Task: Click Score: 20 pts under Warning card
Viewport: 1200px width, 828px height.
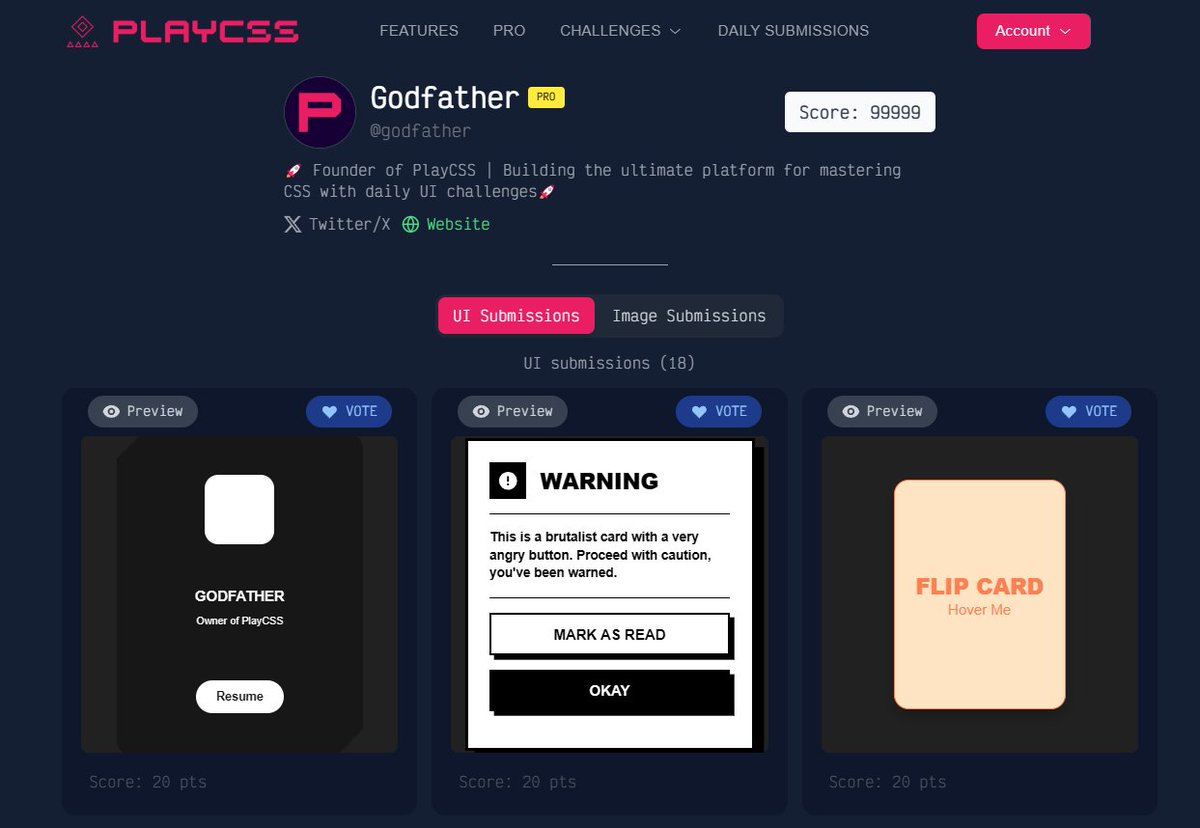Action: coord(518,782)
